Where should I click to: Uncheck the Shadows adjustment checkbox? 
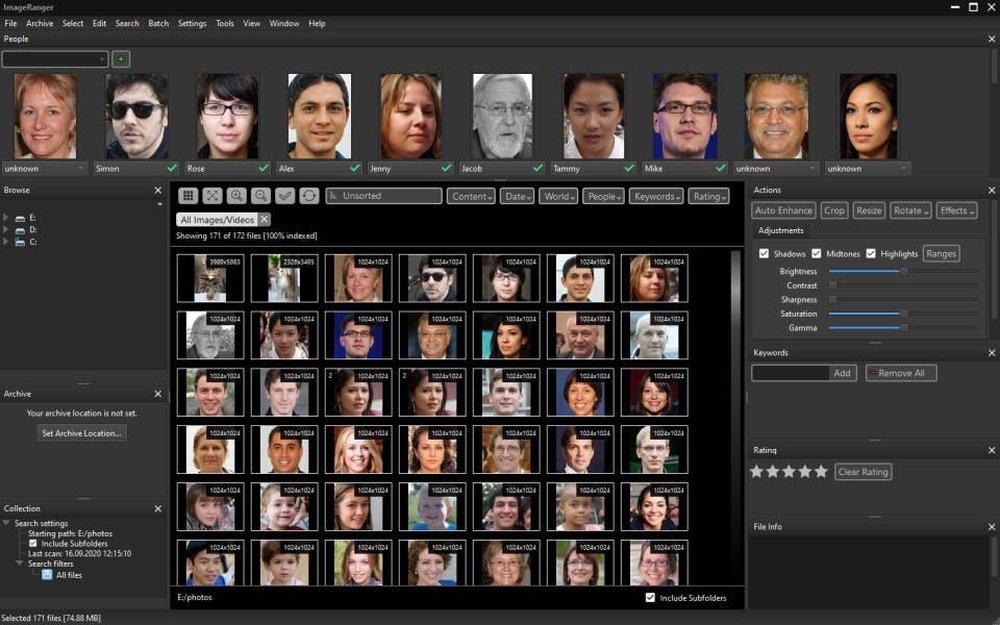pyautogui.click(x=766, y=253)
